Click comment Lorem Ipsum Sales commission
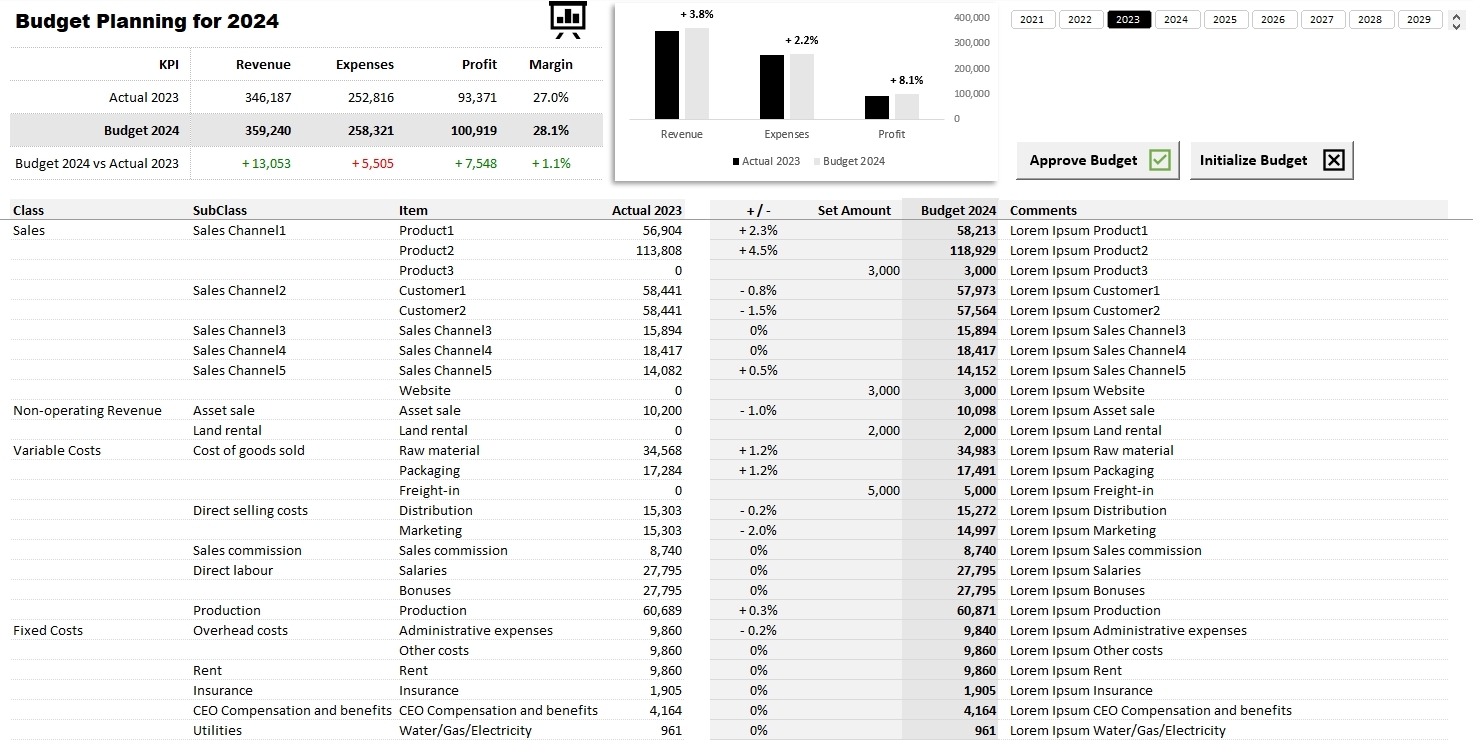Viewport: 1473px width, 740px height. (1105, 550)
